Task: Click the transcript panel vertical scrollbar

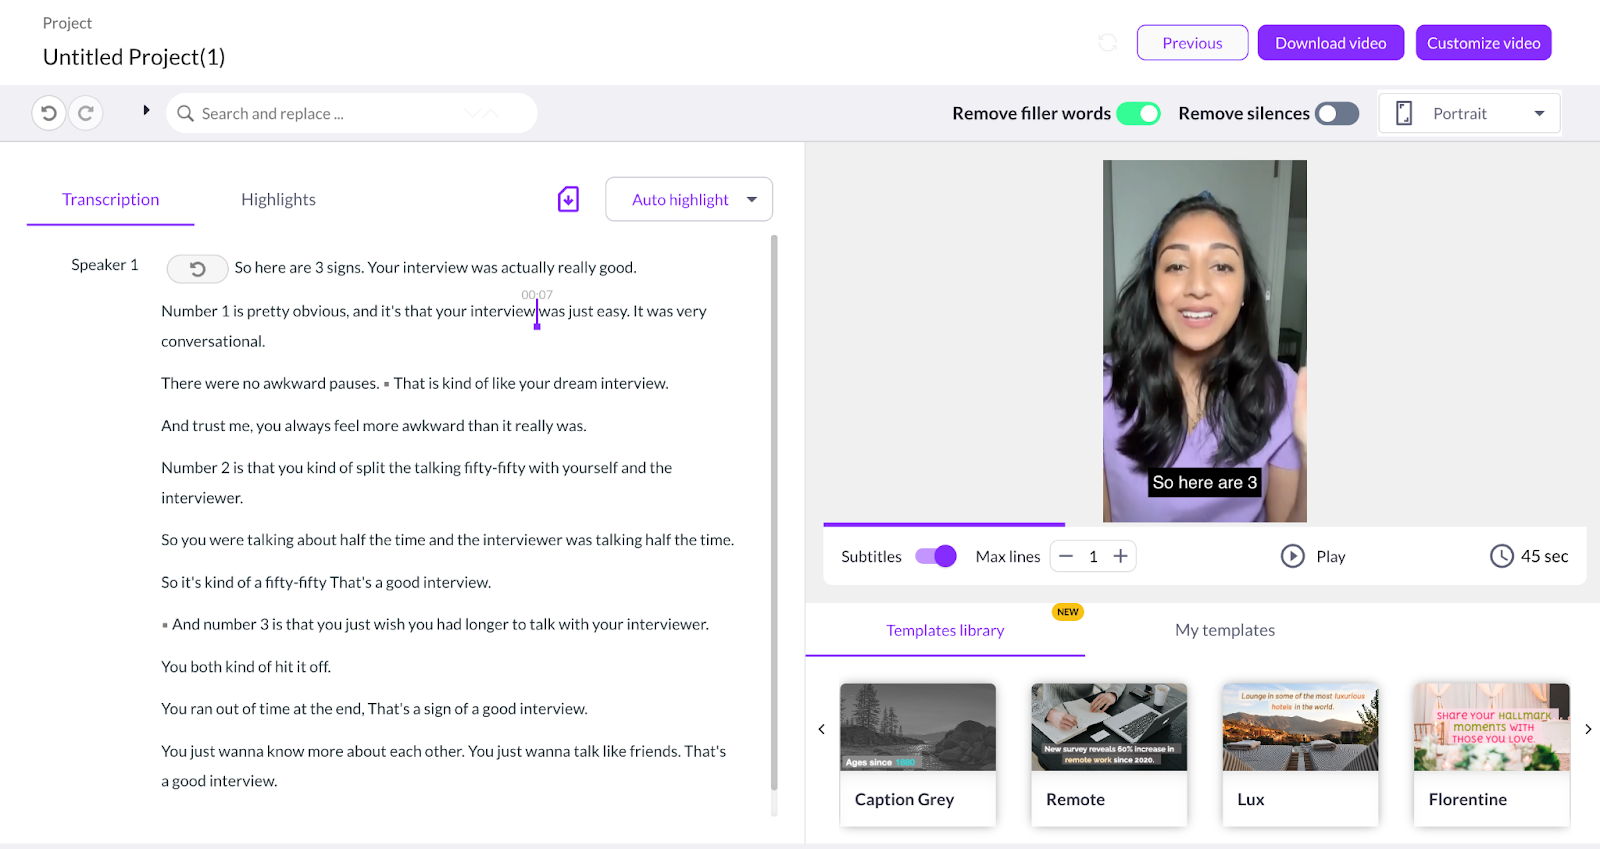Action: pyautogui.click(x=774, y=512)
